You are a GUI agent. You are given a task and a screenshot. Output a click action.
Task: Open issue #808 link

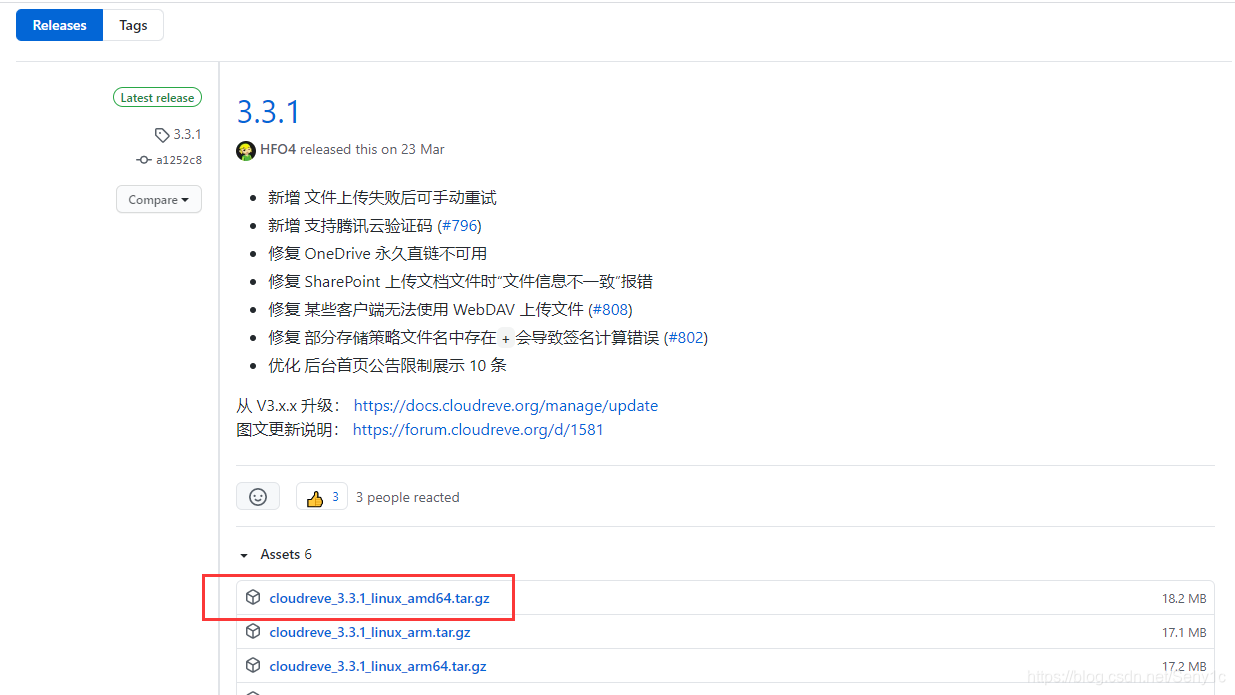pos(611,309)
